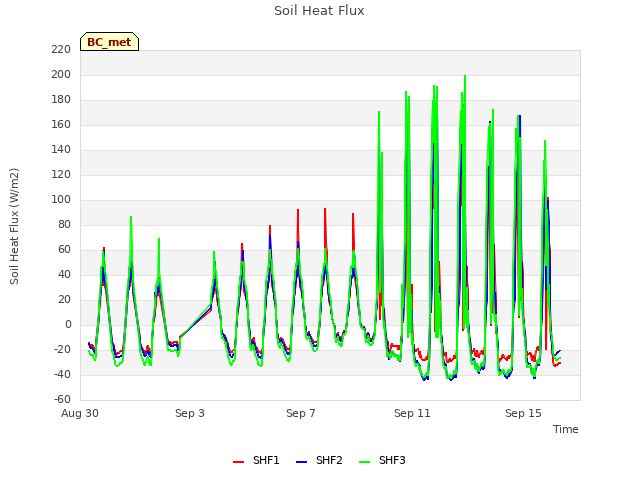Click the tallest green SHF3 peak near 200
640x480 pixels.
(465, 76)
